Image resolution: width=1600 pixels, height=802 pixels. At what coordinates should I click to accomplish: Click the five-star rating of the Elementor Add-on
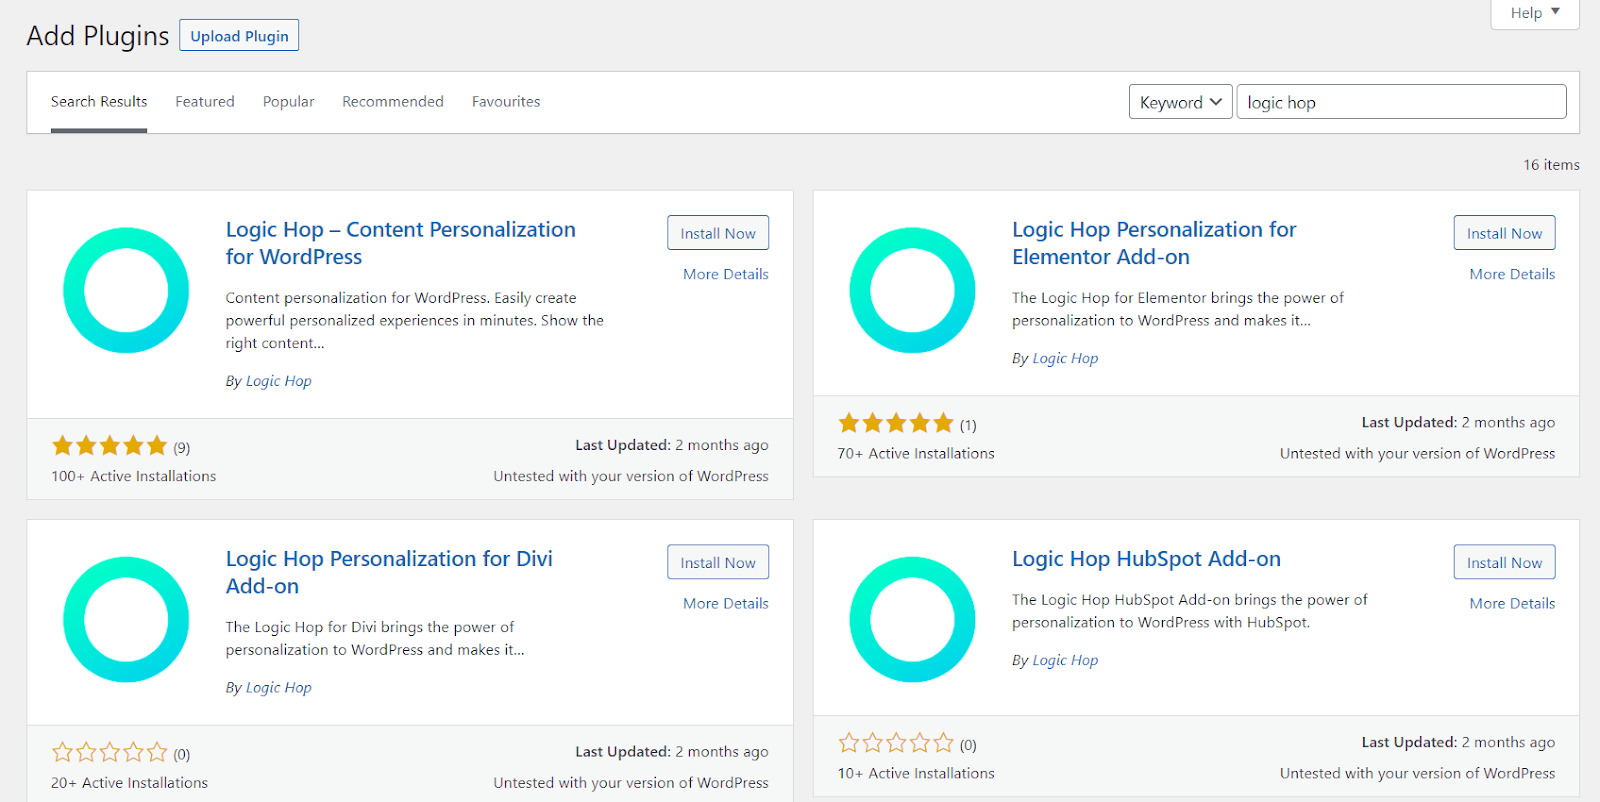point(896,423)
